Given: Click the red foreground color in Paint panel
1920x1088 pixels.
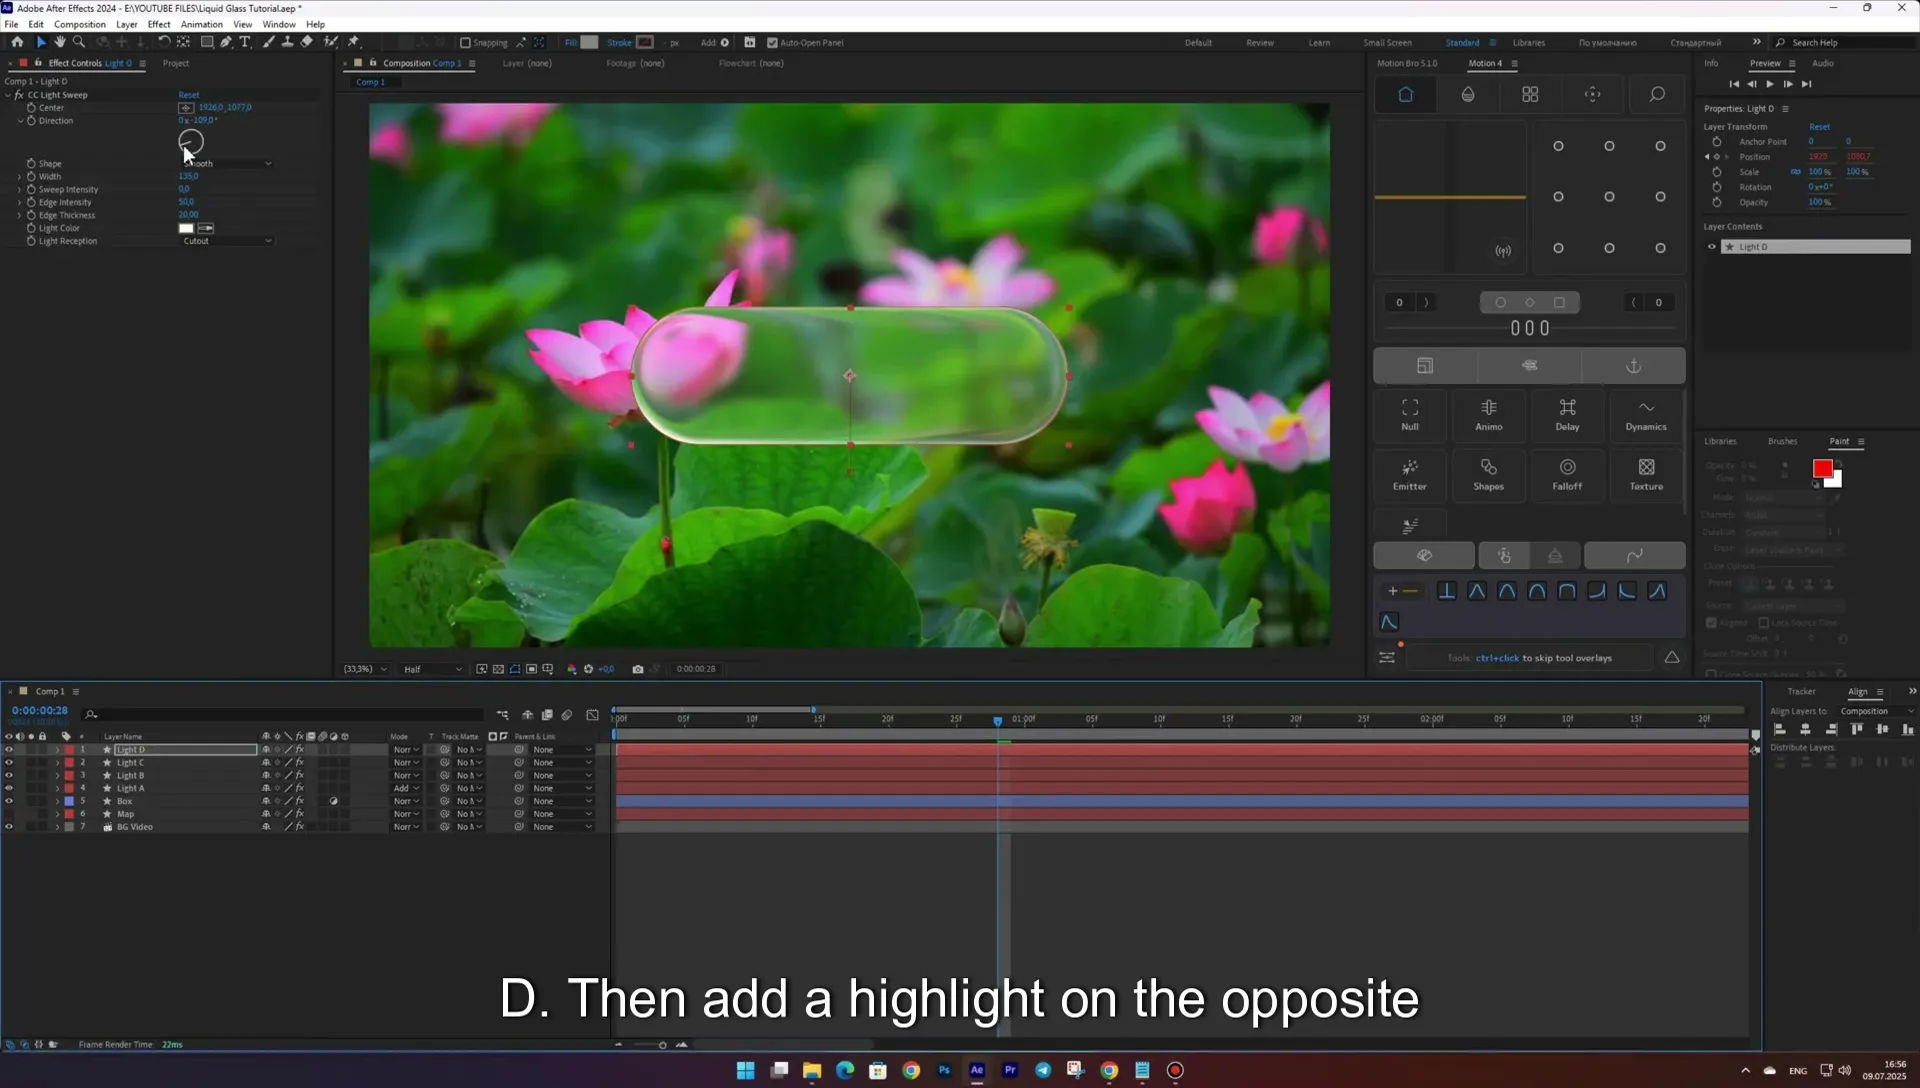Looking at the screenshot, I should tap(1822, 468).
